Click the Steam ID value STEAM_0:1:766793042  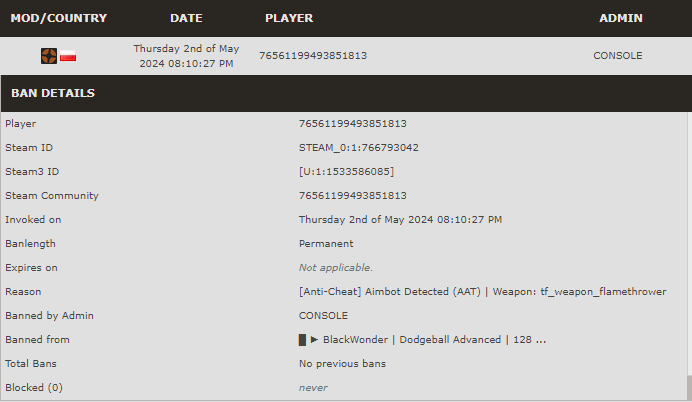pyautogui.click(x=358, y=147)
